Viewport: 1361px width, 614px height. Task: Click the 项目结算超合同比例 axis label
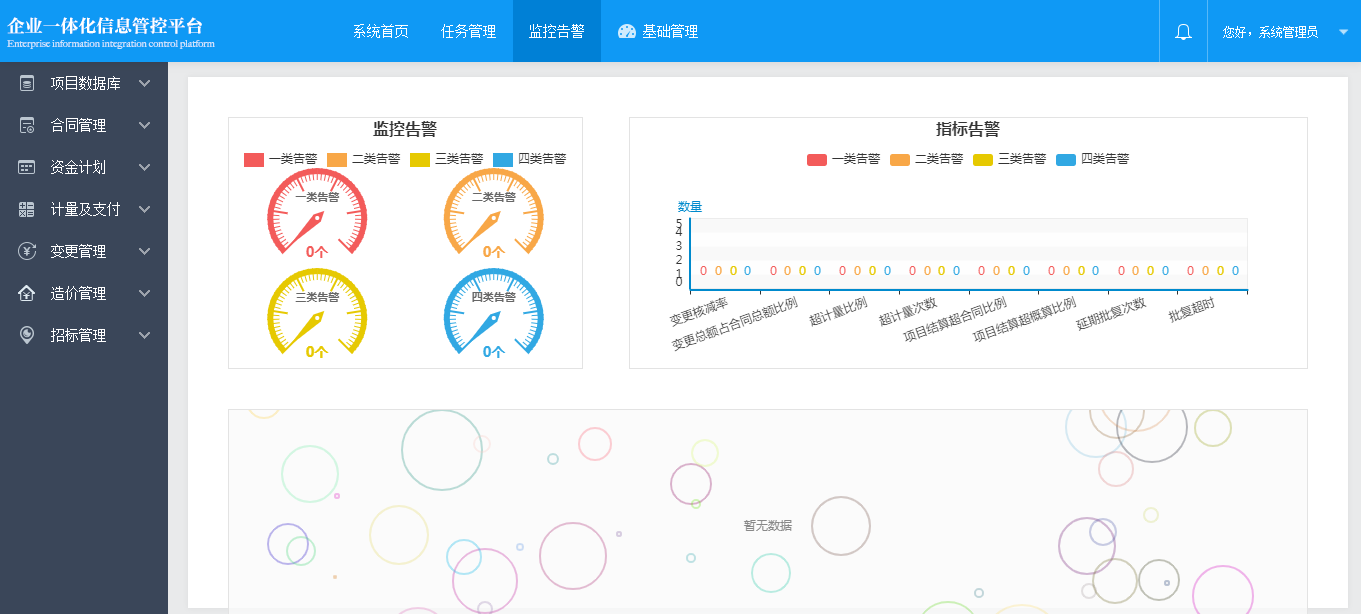click(955, 320)
